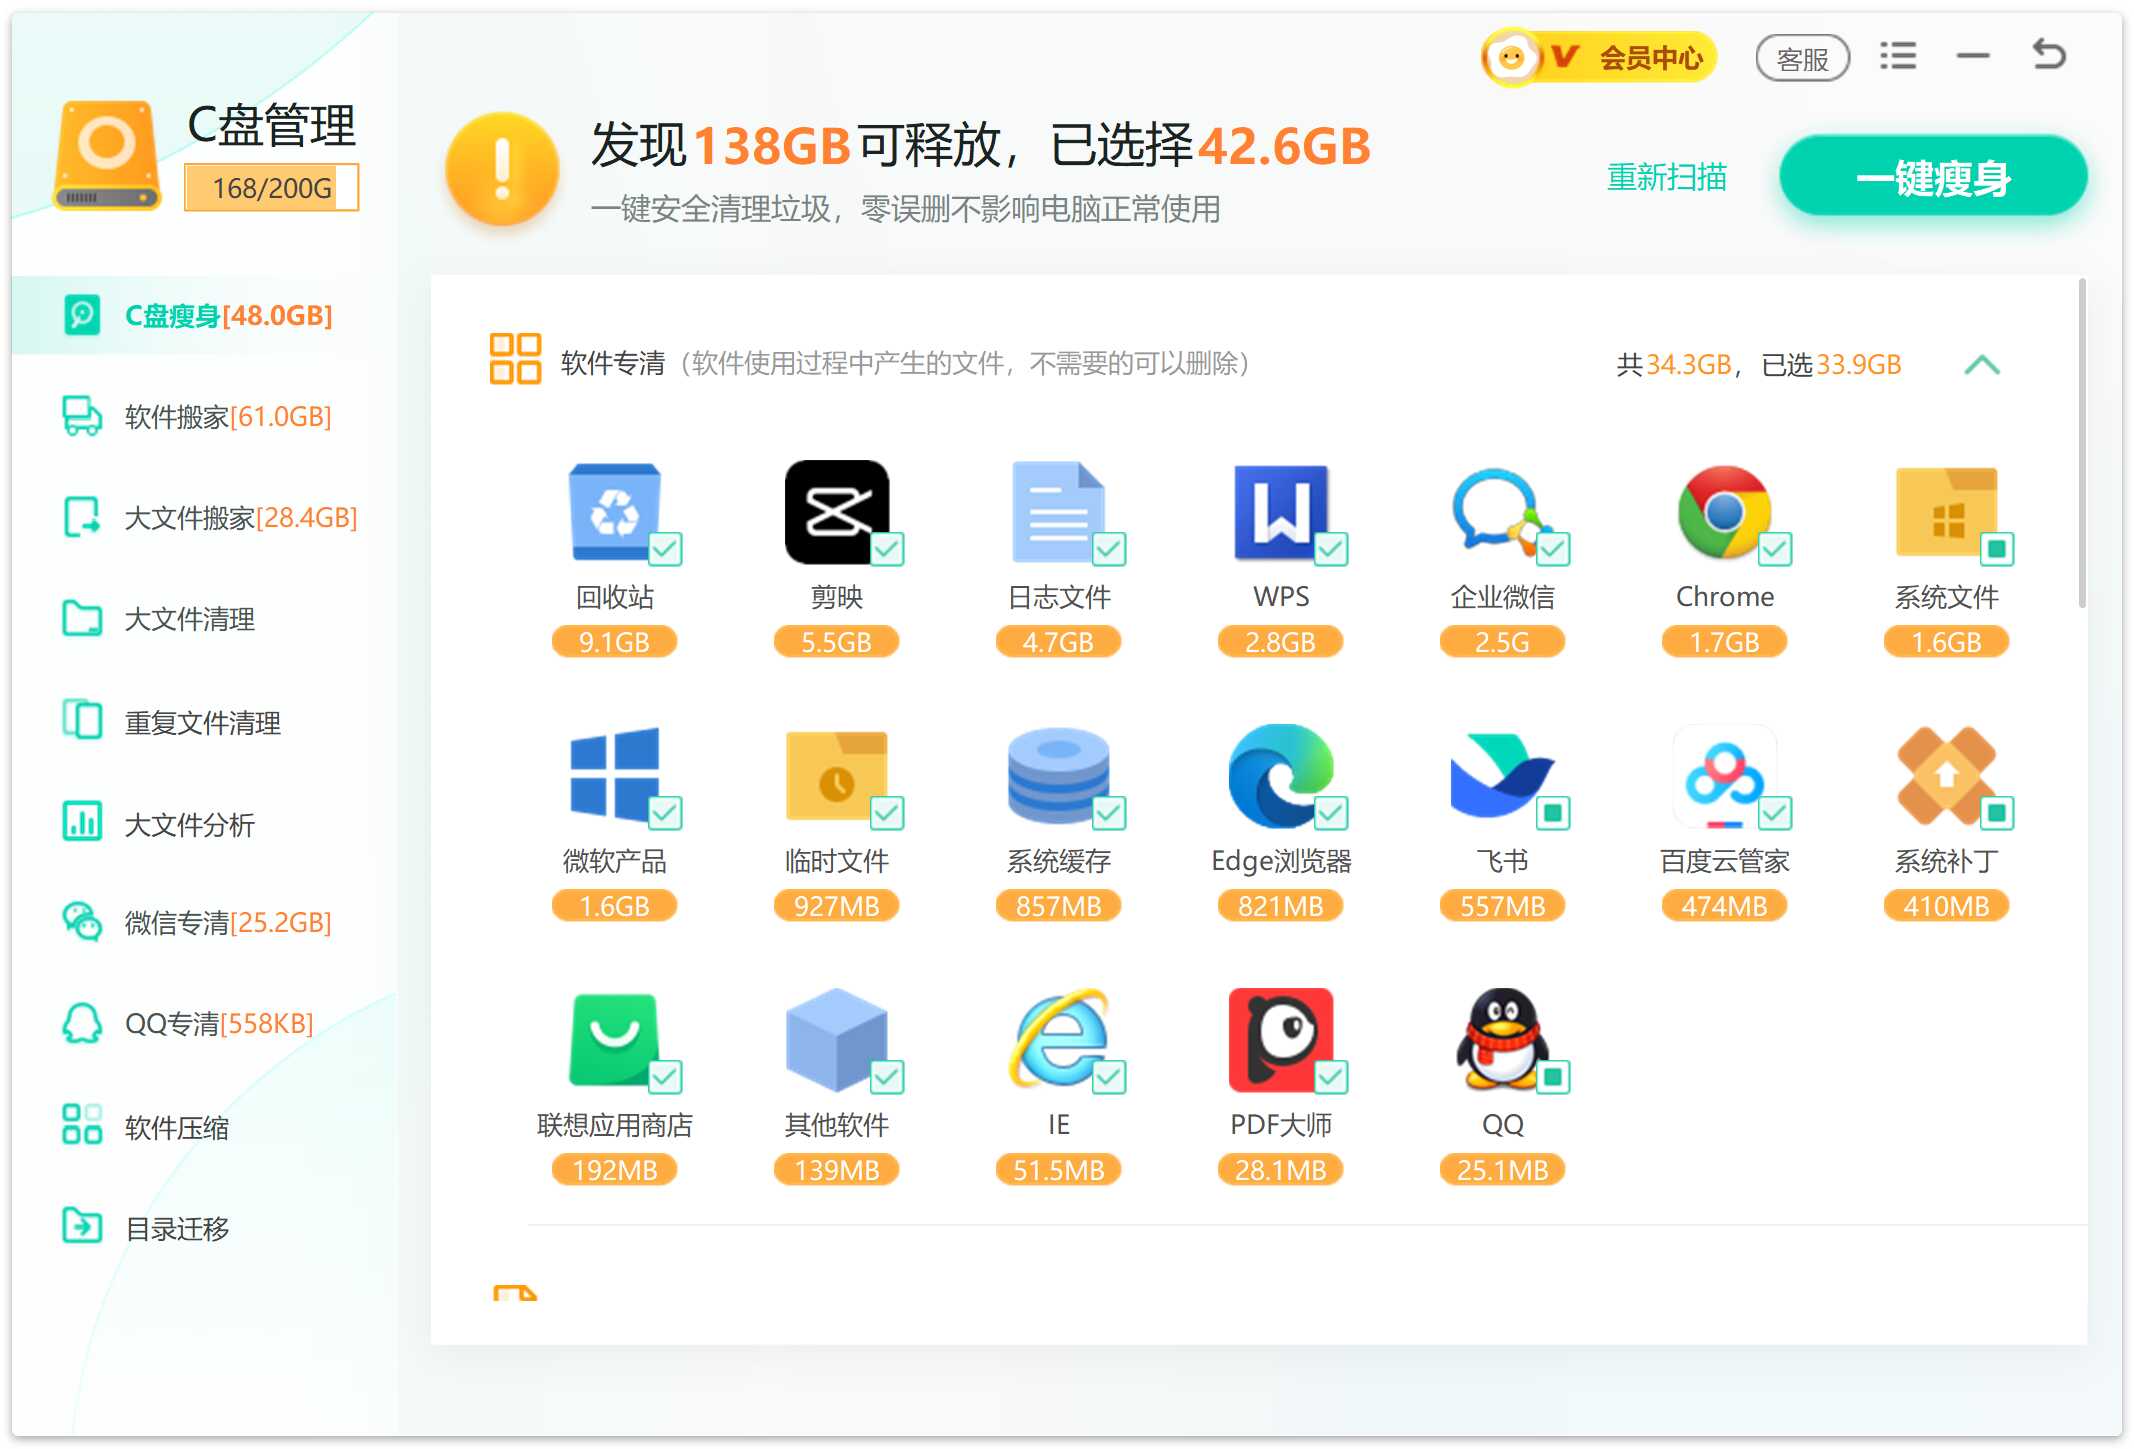Click the 联想应用商店 shopping bag icon
Viewport: 2134px width, 1449px height.
[x=614, y=1040]
